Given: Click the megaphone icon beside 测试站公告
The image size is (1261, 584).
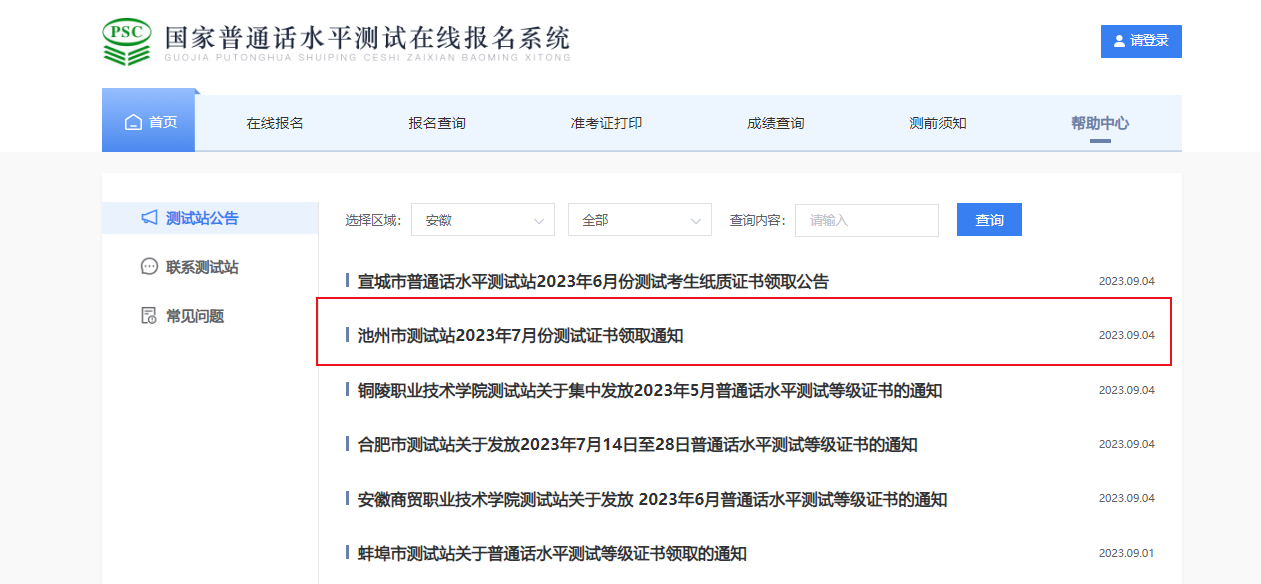Looking at the screenshot, I should (x=149, y=218).
